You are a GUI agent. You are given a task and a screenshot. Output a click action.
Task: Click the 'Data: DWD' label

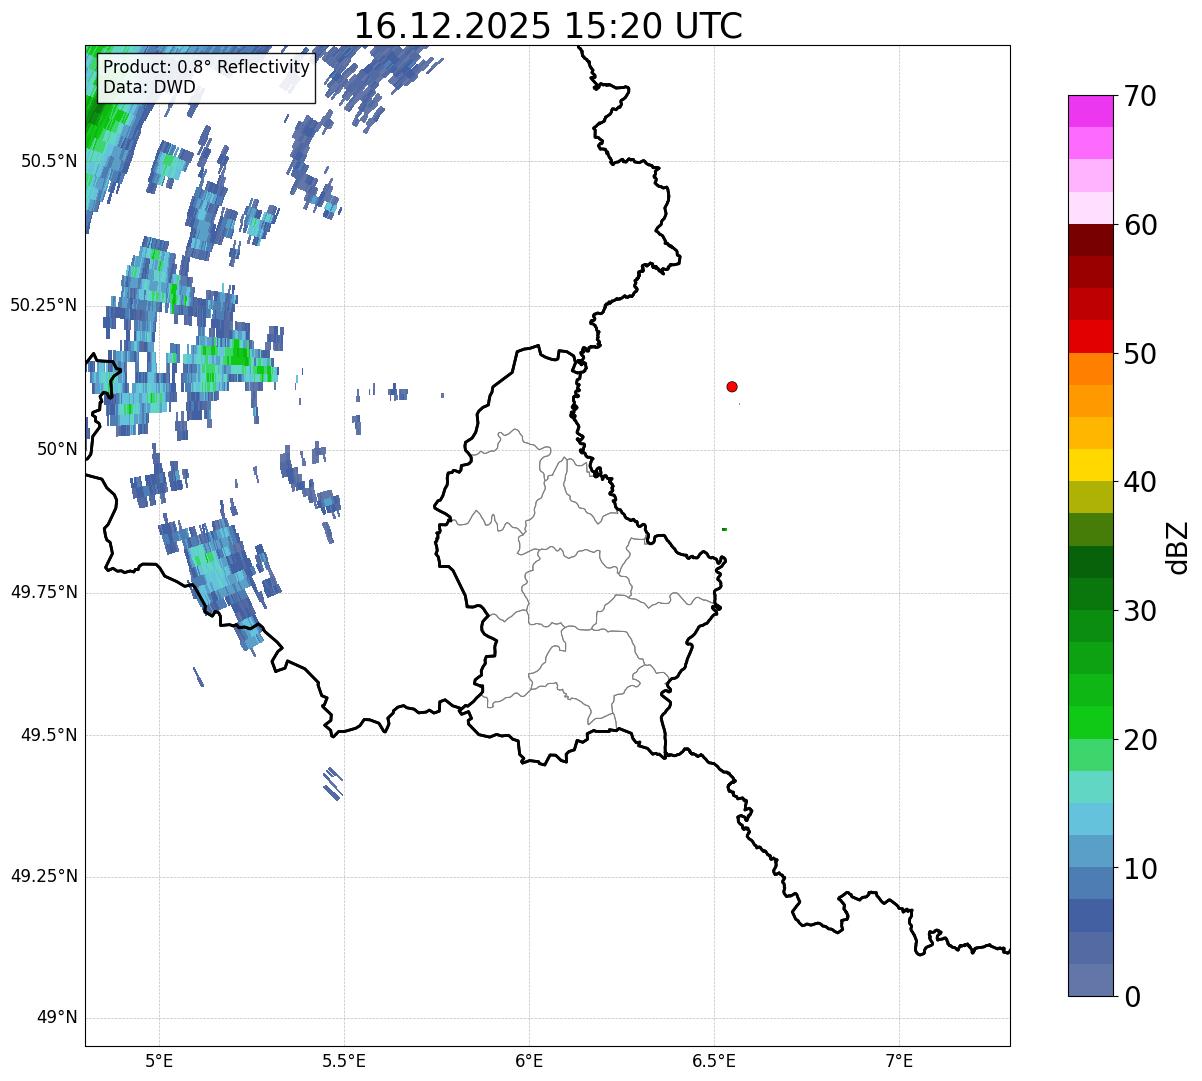pos(150,87)
